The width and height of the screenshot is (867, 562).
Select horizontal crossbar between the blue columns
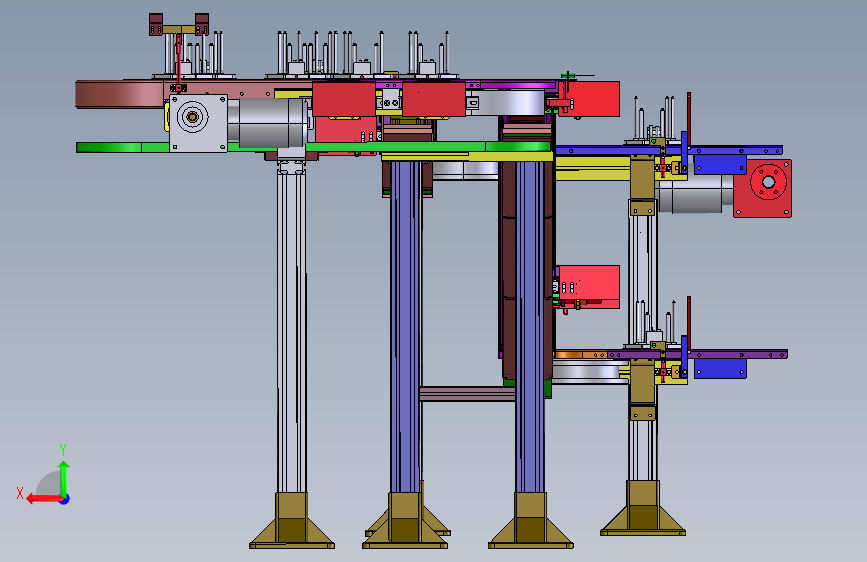(x=468, y=394)
